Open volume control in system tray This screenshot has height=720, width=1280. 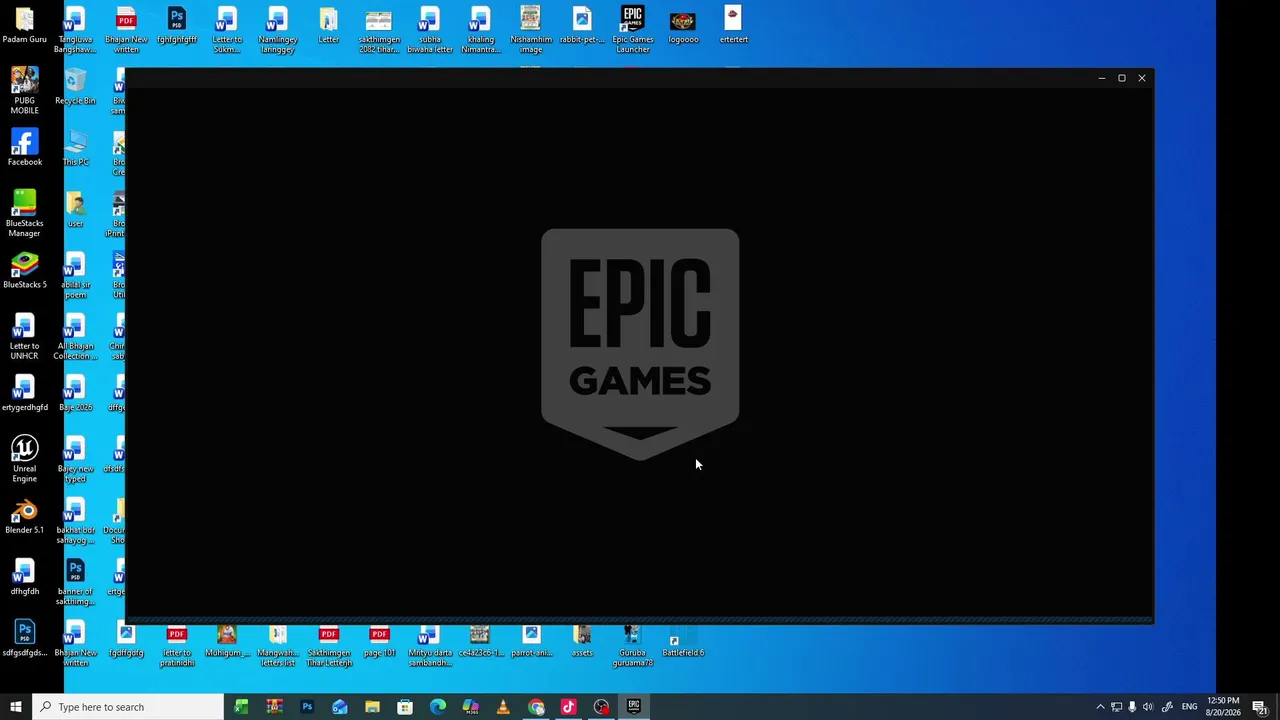point(1148,707)
